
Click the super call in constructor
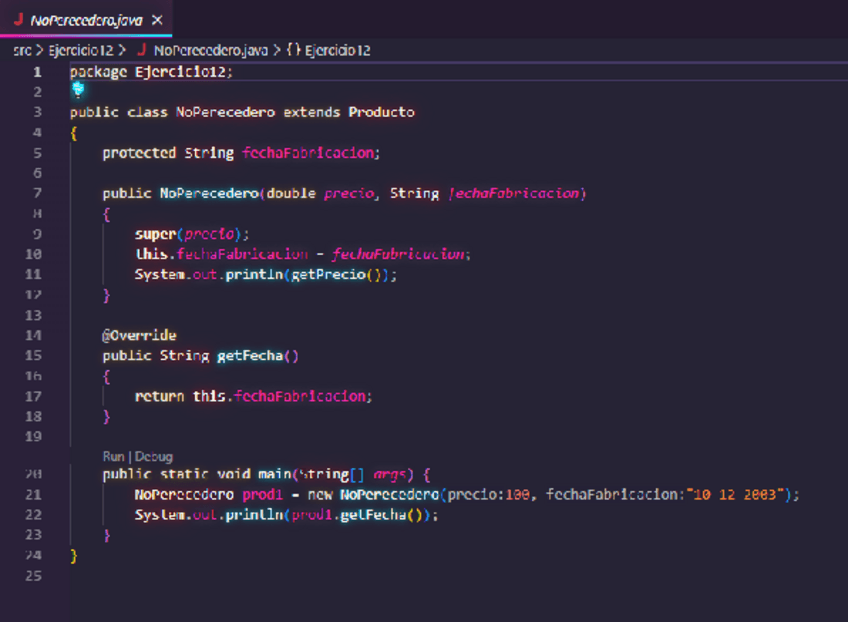[156, 234]
